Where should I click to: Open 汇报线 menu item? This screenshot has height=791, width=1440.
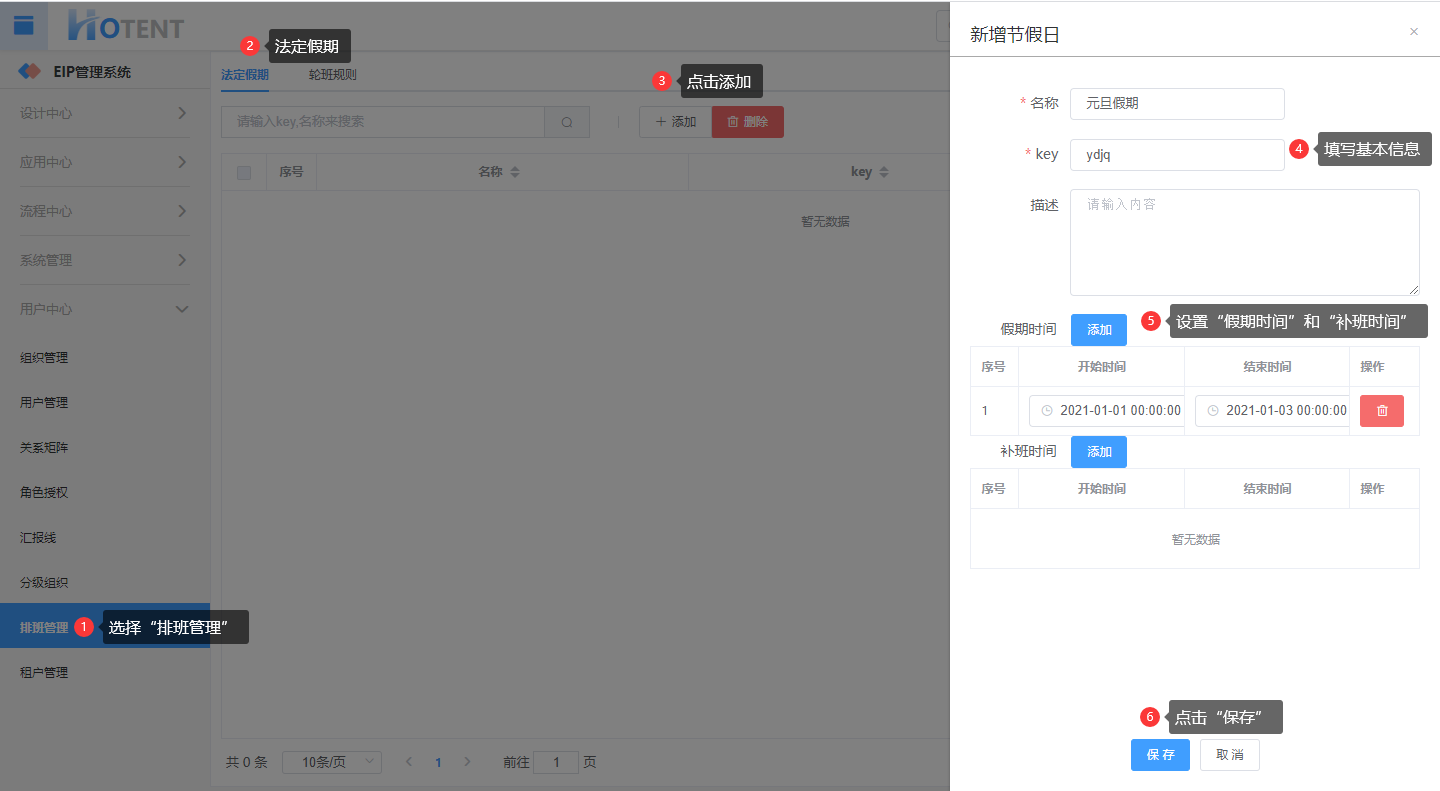click(x=105, y=538)
